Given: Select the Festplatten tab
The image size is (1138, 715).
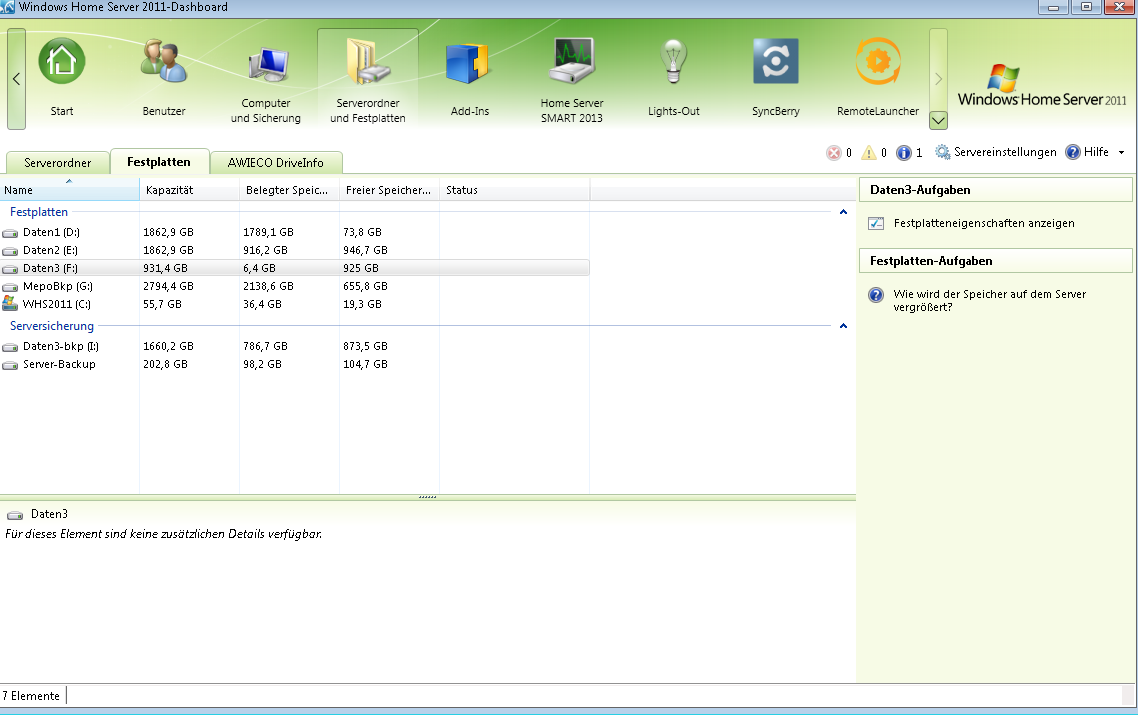Looking at the screenshot, I should click(x=159, y=162).
